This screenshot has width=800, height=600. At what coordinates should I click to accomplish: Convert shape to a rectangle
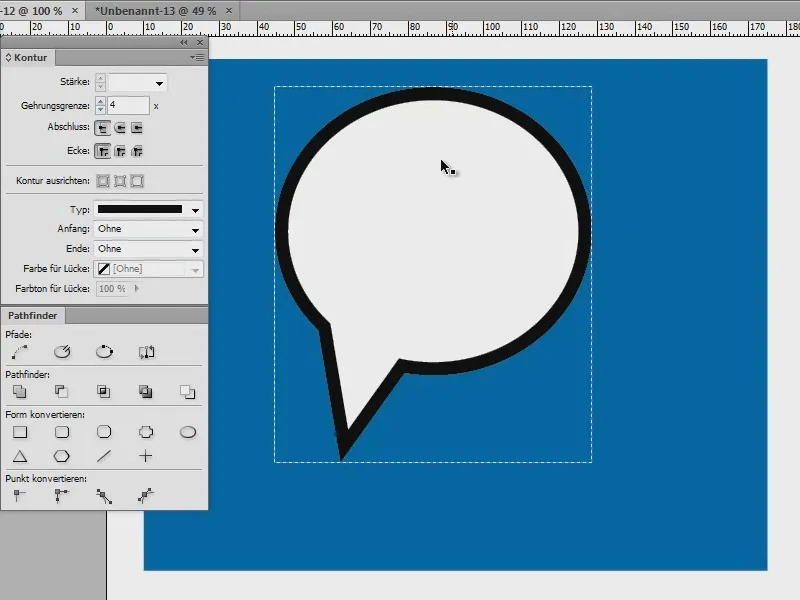20,432
